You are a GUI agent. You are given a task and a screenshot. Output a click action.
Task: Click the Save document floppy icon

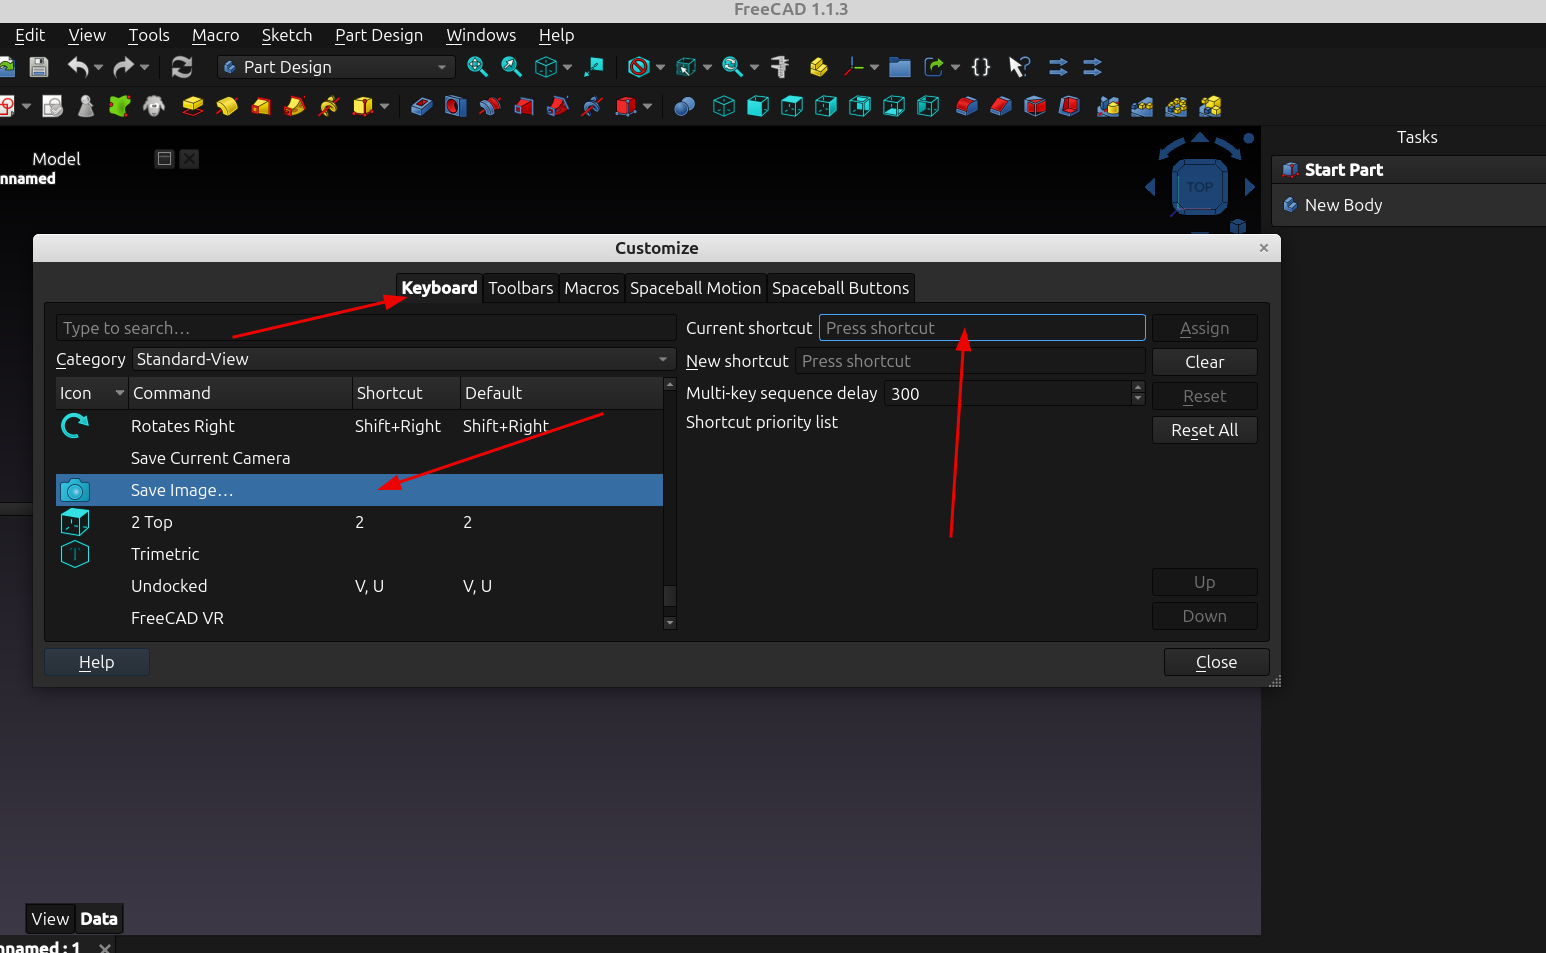pyautogui.click(x=39, y=67)
